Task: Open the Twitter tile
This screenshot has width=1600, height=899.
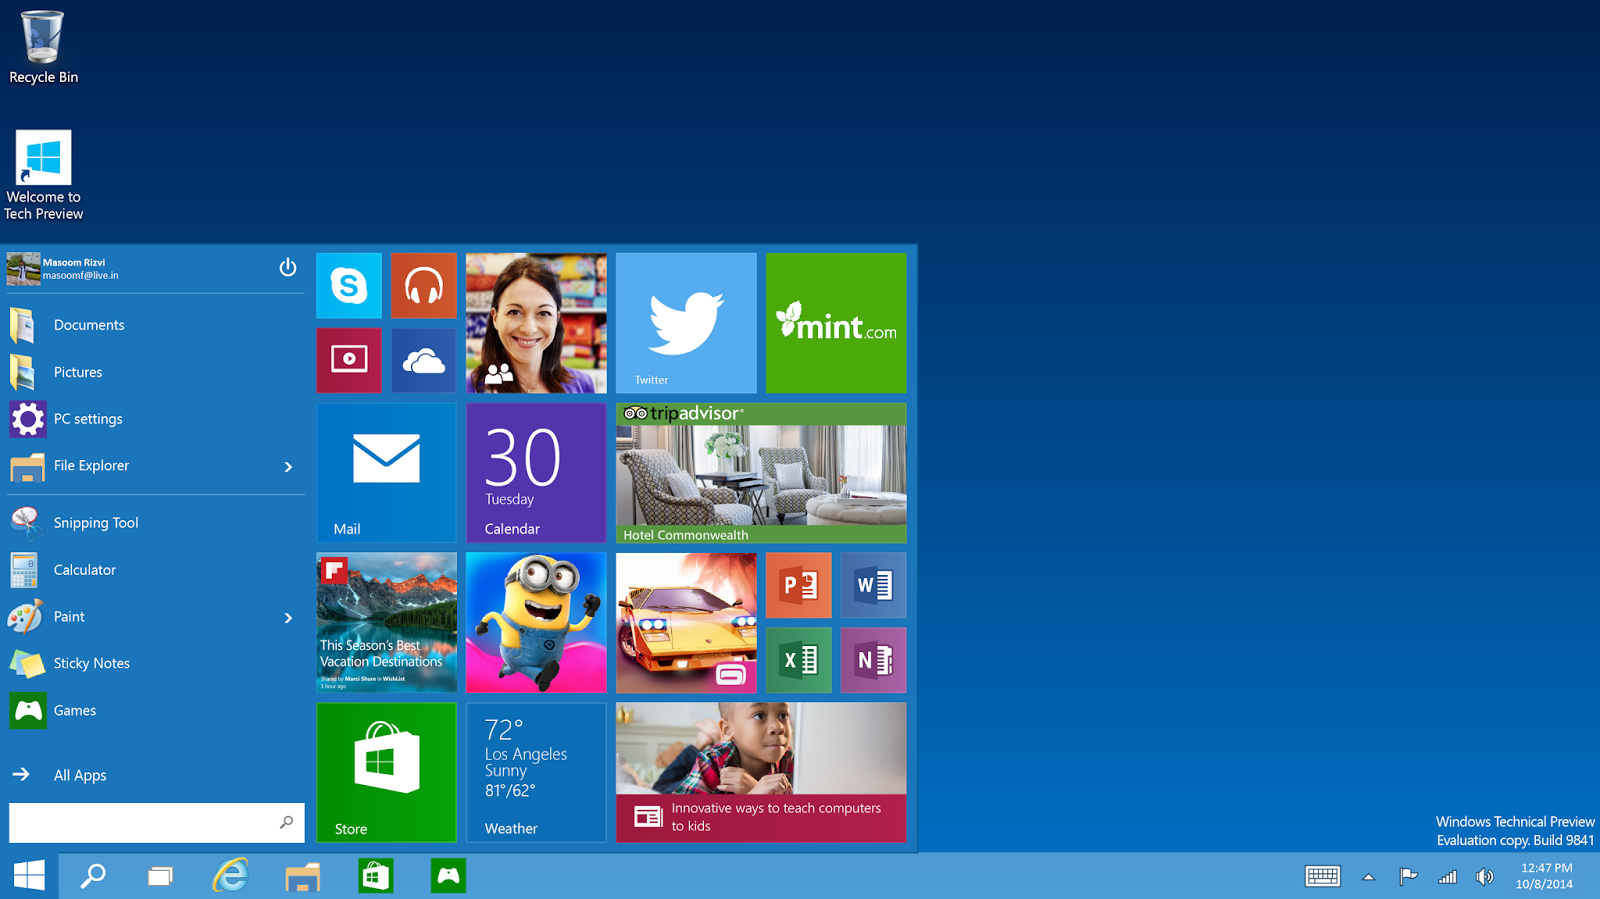Action: (x=686, y=323)
